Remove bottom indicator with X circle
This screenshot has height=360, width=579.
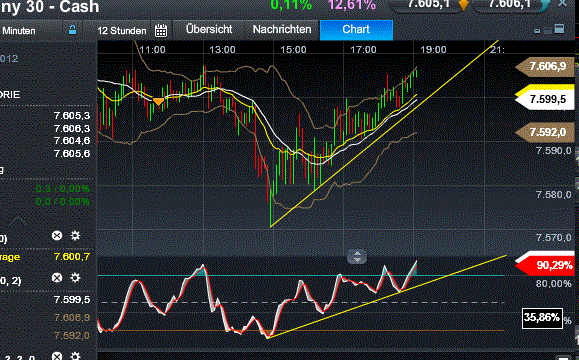coord(57,356)
